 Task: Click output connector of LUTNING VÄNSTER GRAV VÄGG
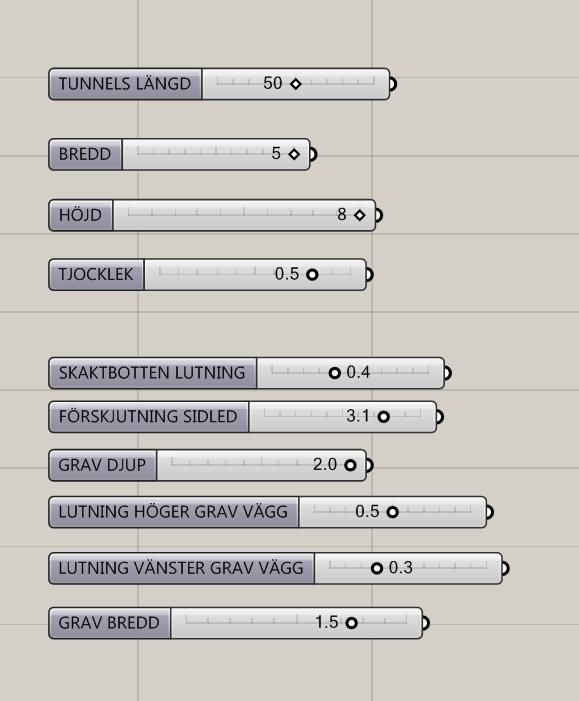(x=505, y=568)
